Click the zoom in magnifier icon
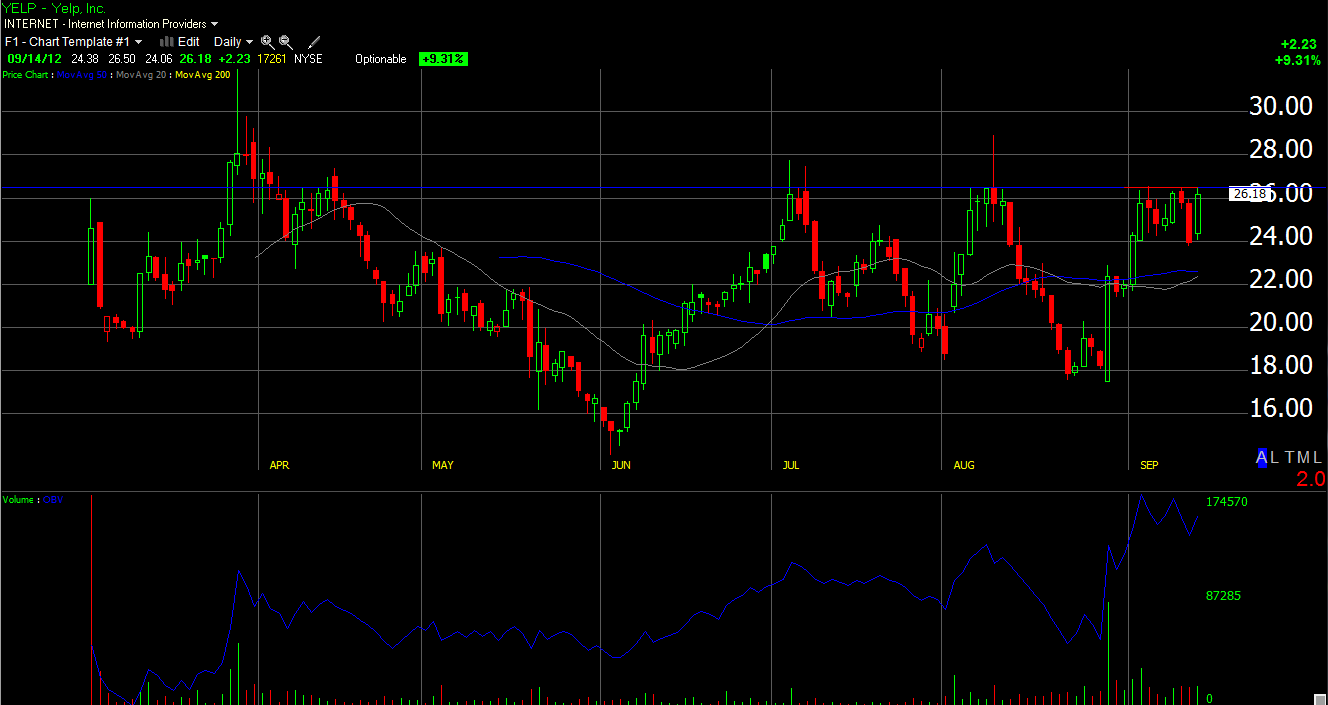 click(267, 42)
